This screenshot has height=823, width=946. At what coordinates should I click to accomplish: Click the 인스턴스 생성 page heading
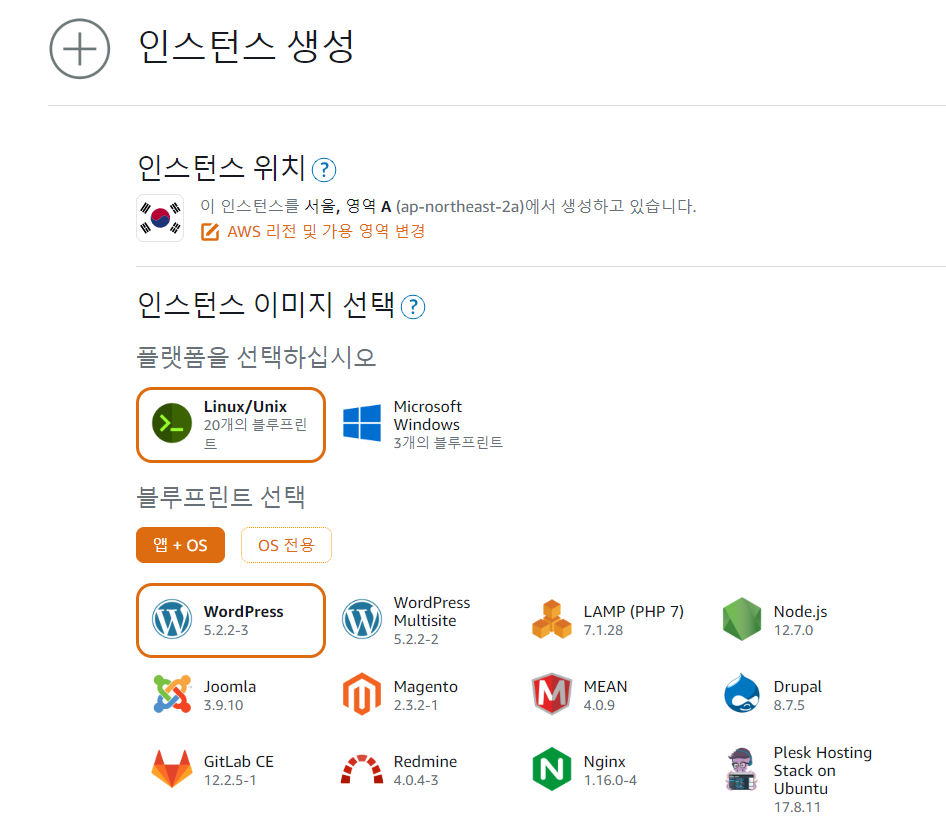point(246,48)
